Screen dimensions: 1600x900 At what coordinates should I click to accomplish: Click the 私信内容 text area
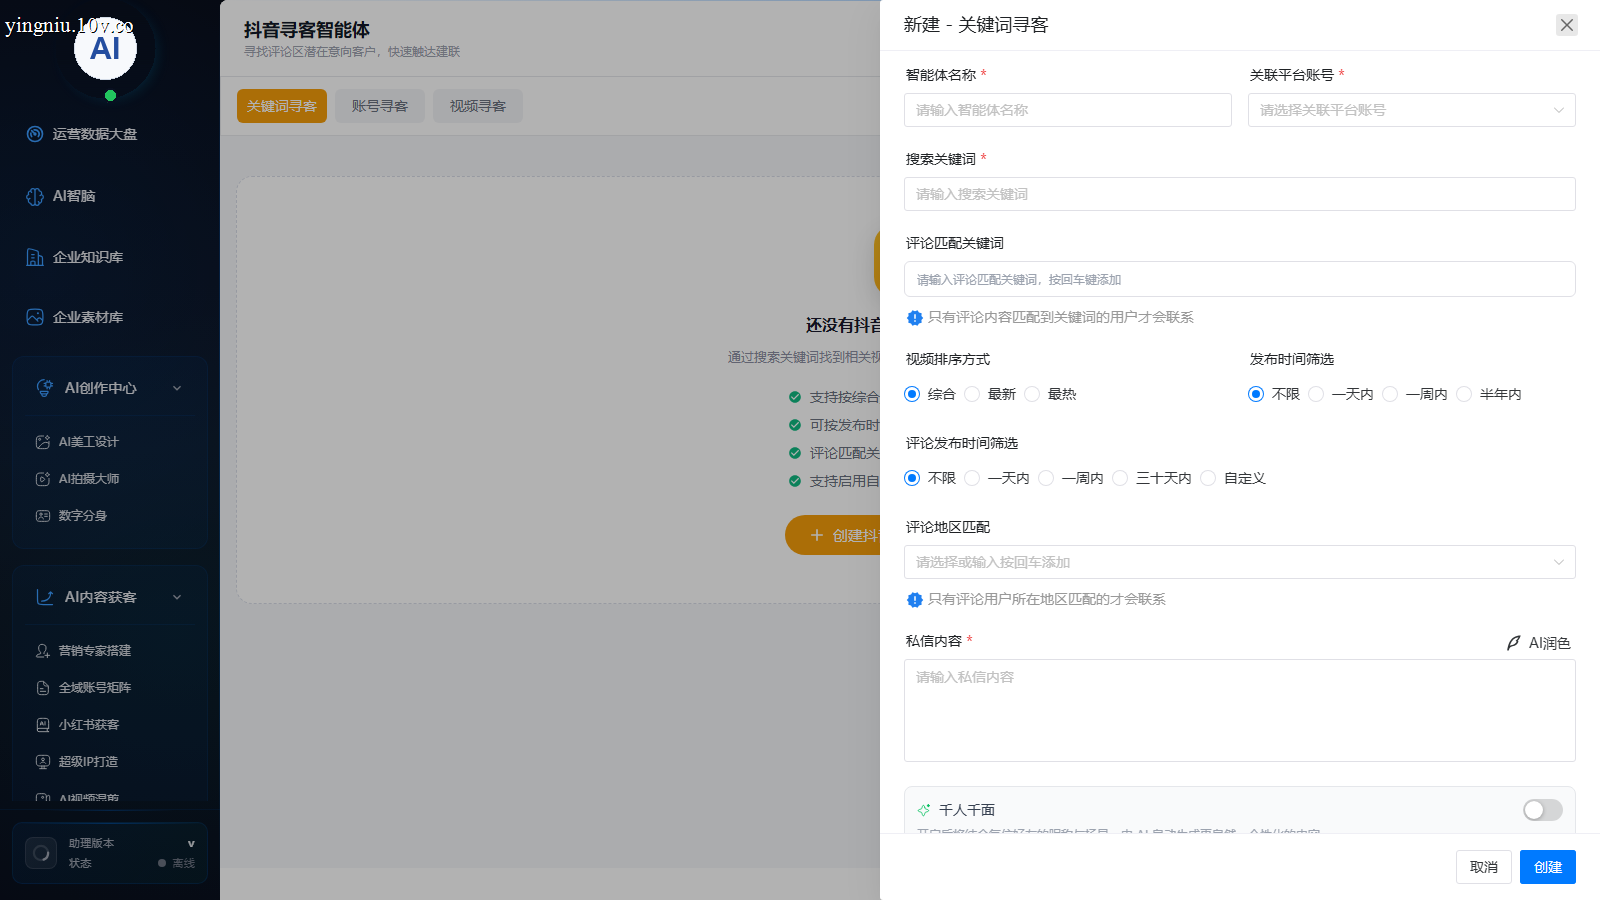click(1240, 710)
